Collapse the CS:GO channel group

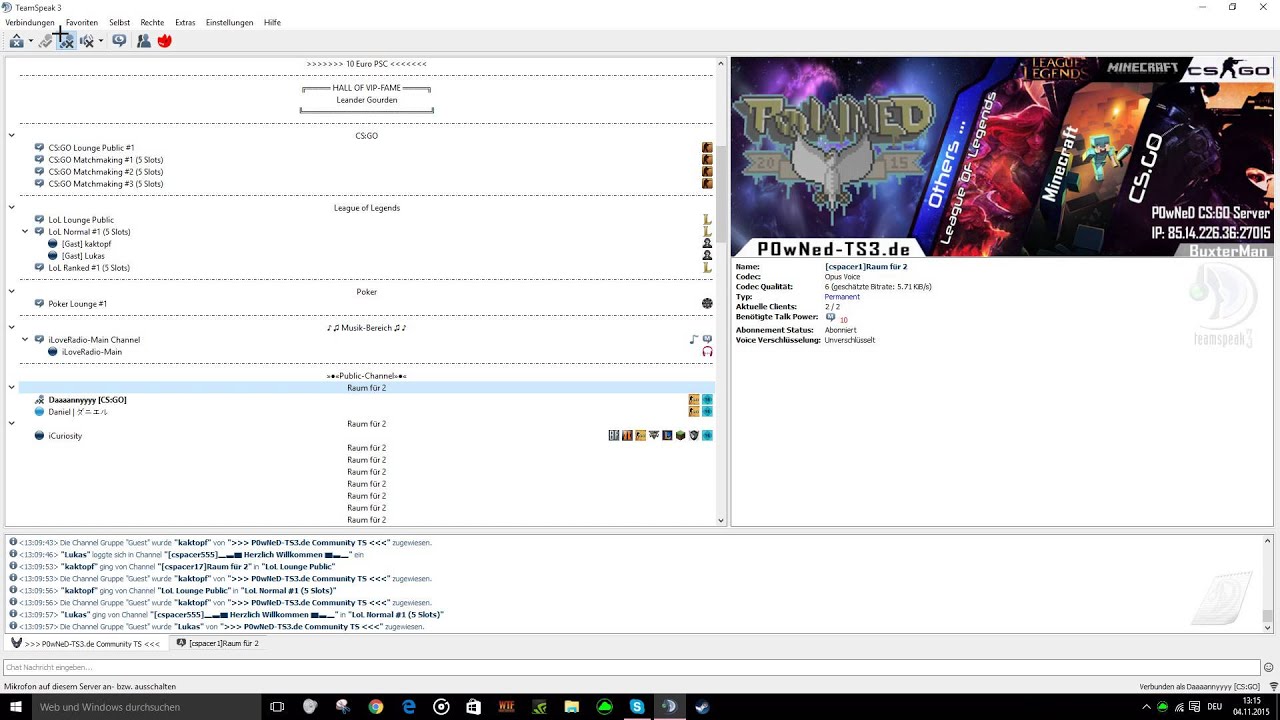(12, 136)
